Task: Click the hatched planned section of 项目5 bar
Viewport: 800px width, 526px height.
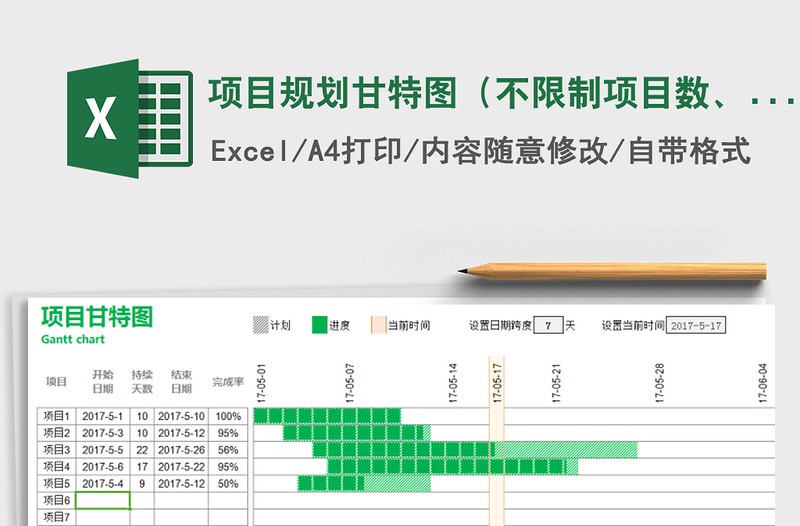Action: coord(397,483)
